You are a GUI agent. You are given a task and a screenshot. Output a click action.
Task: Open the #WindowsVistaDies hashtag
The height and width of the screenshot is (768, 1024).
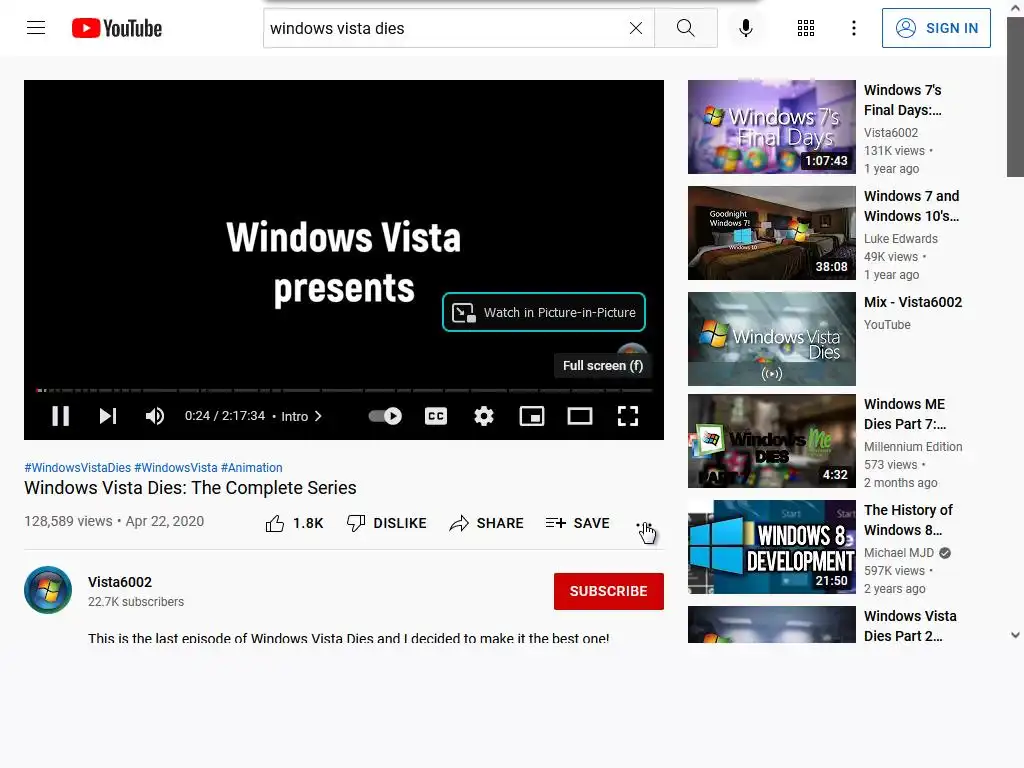tap(78, 468)
